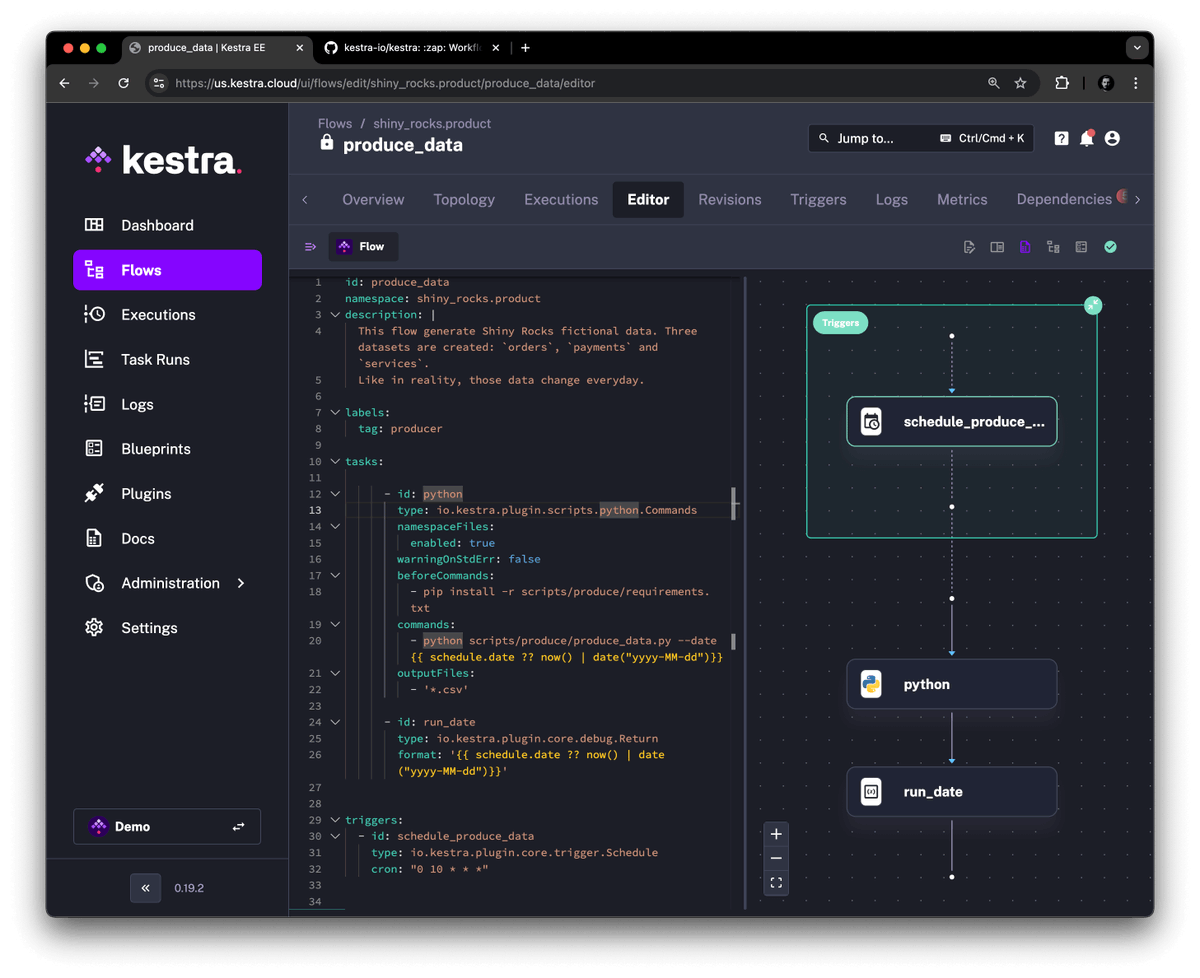This screenshot has height=978, width=1200.
Task: Click the lock icon beside produce_data title
Action: pyautogui.click(x=326, y=144)
